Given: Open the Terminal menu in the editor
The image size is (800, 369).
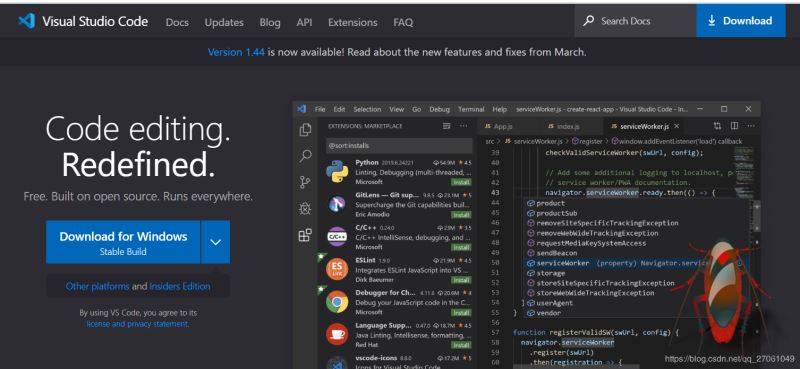Looking at the screenshot, I should coord(471,109).
